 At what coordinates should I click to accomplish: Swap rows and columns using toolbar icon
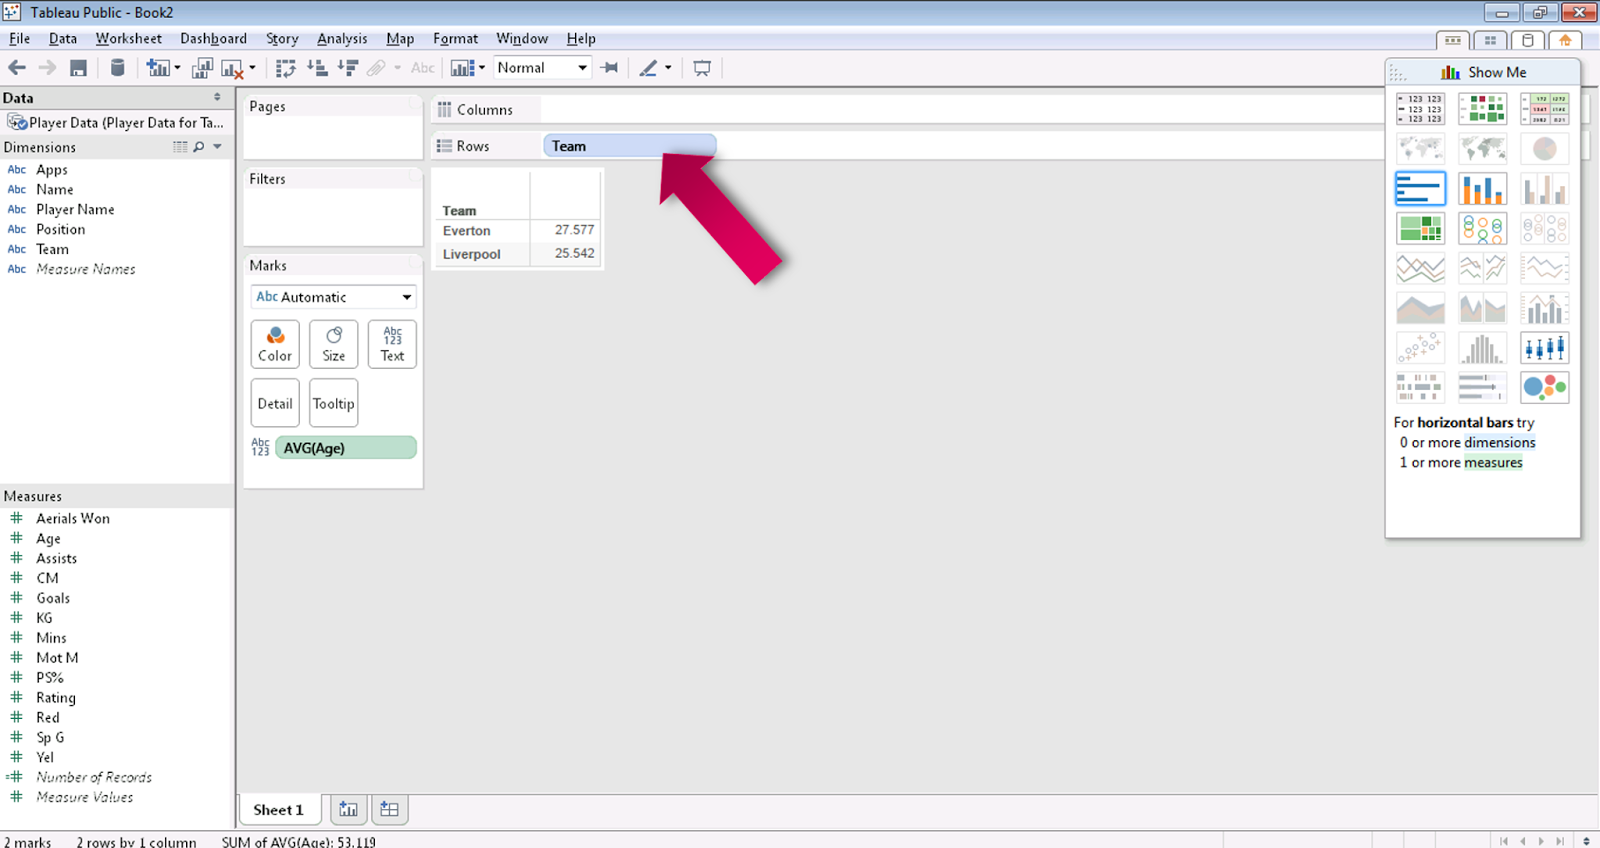(x=286, y=68)
